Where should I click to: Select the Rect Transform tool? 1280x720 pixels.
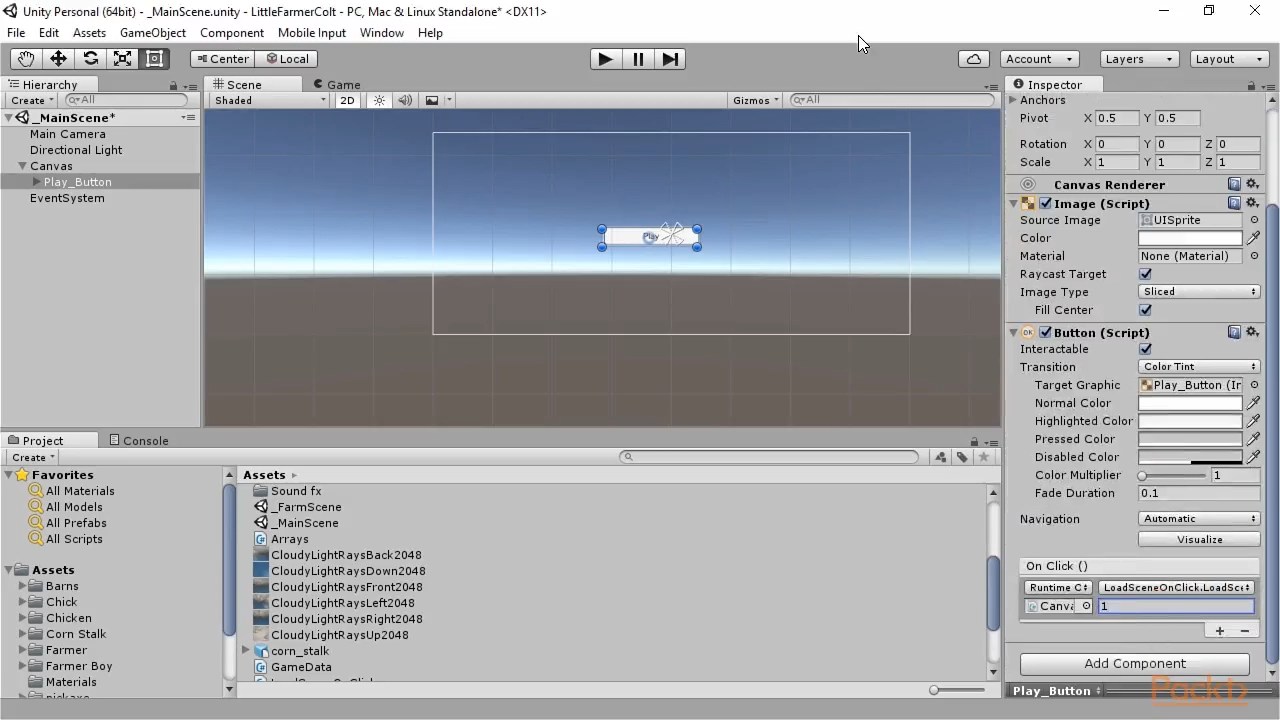(154, 59)
